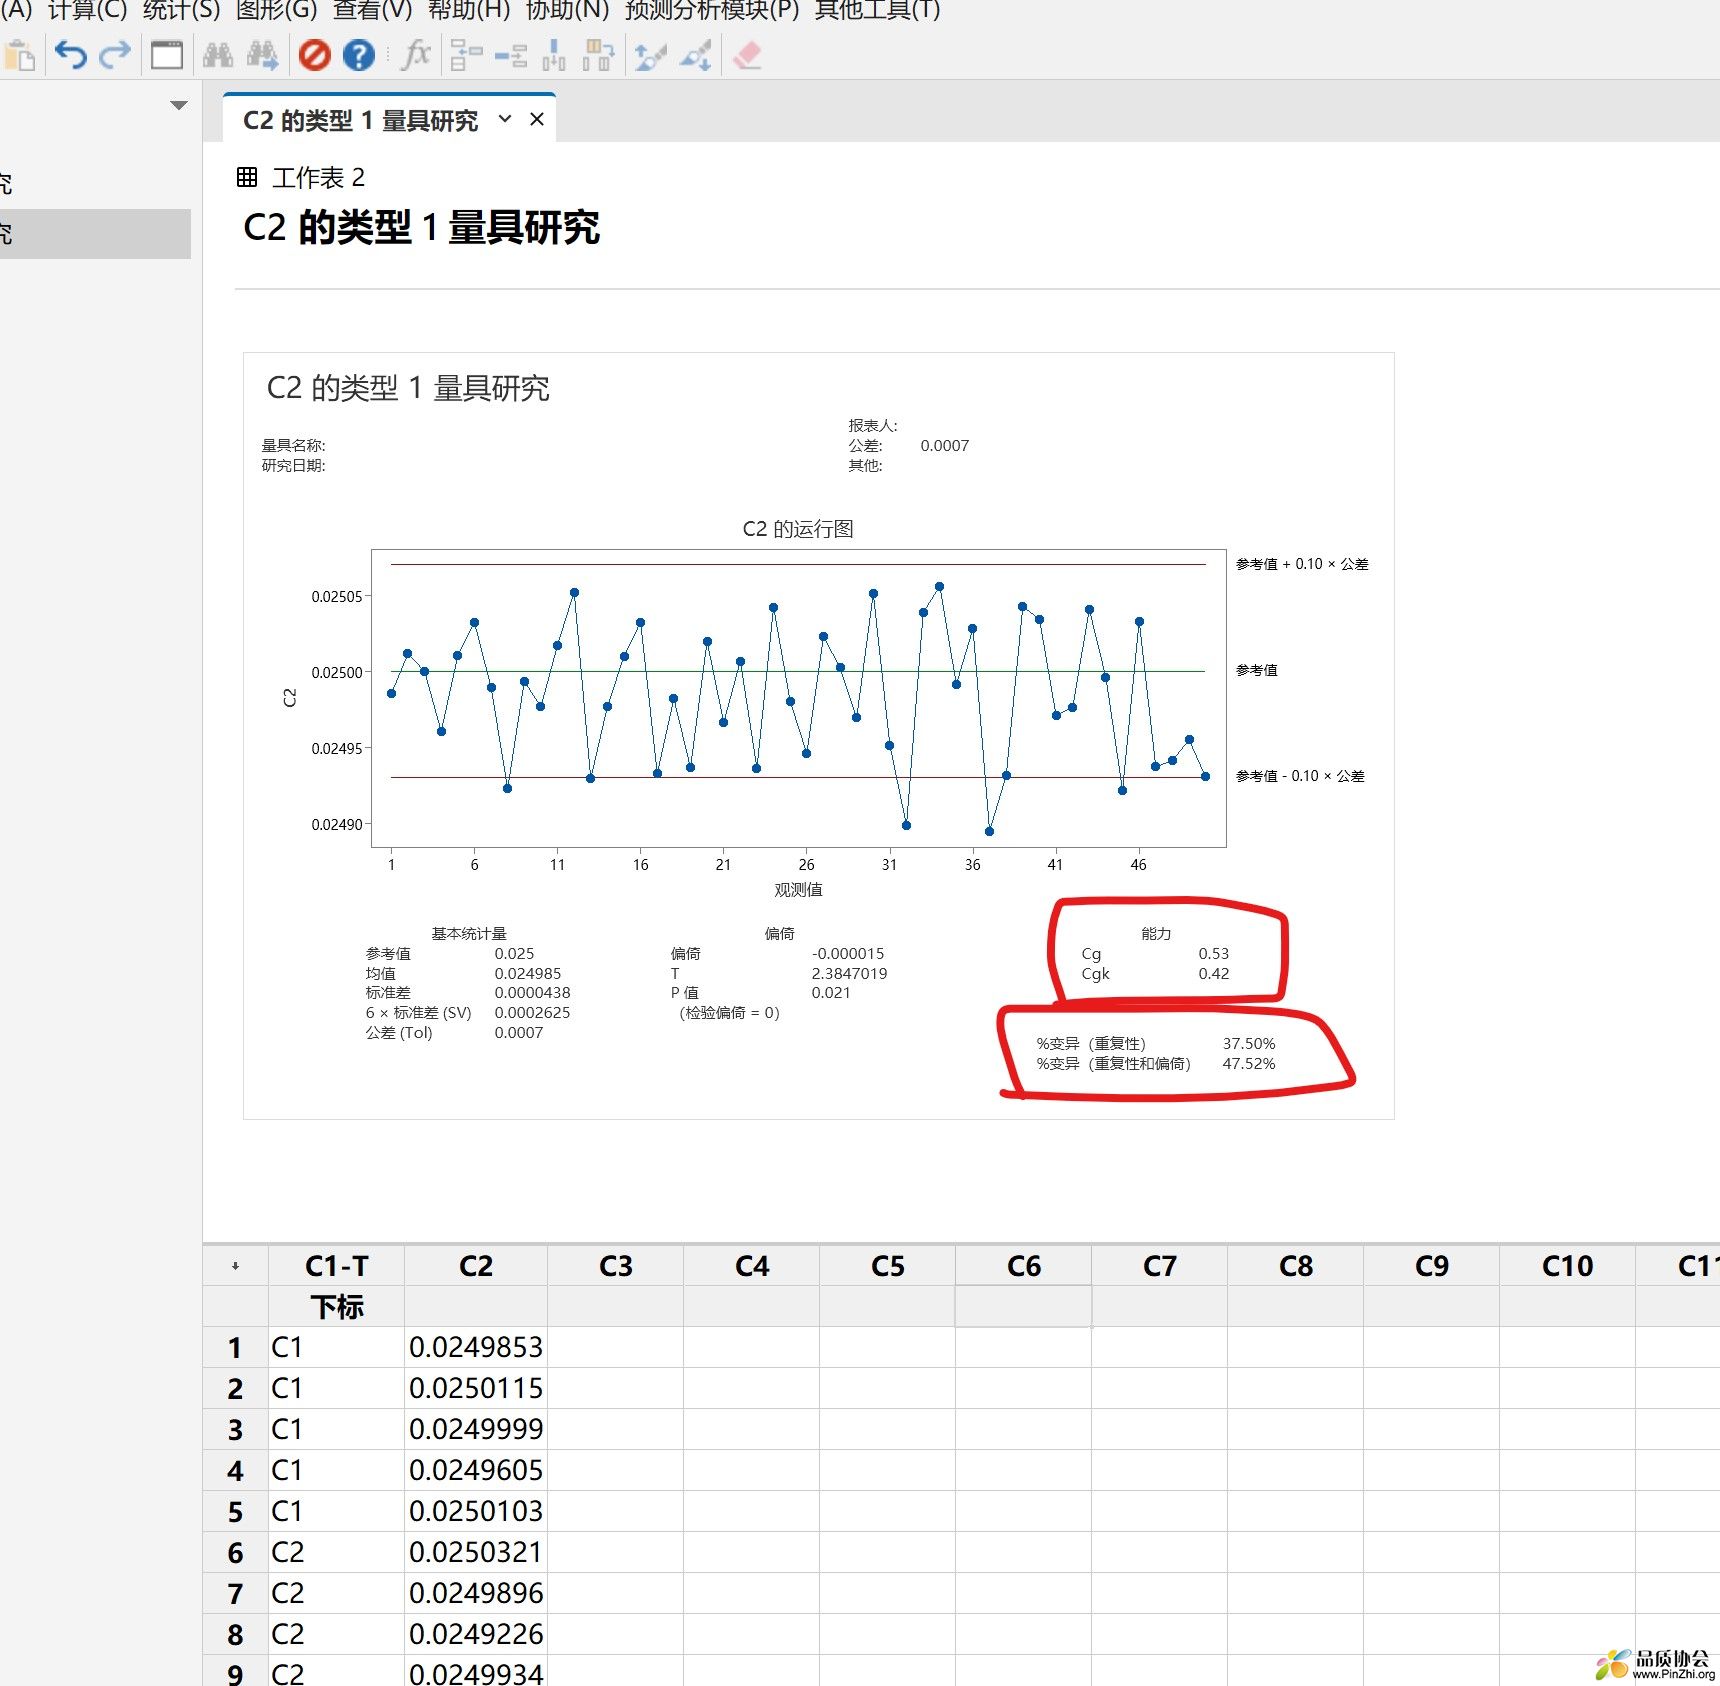Click the move columns toolbar icon

(598, 55)
